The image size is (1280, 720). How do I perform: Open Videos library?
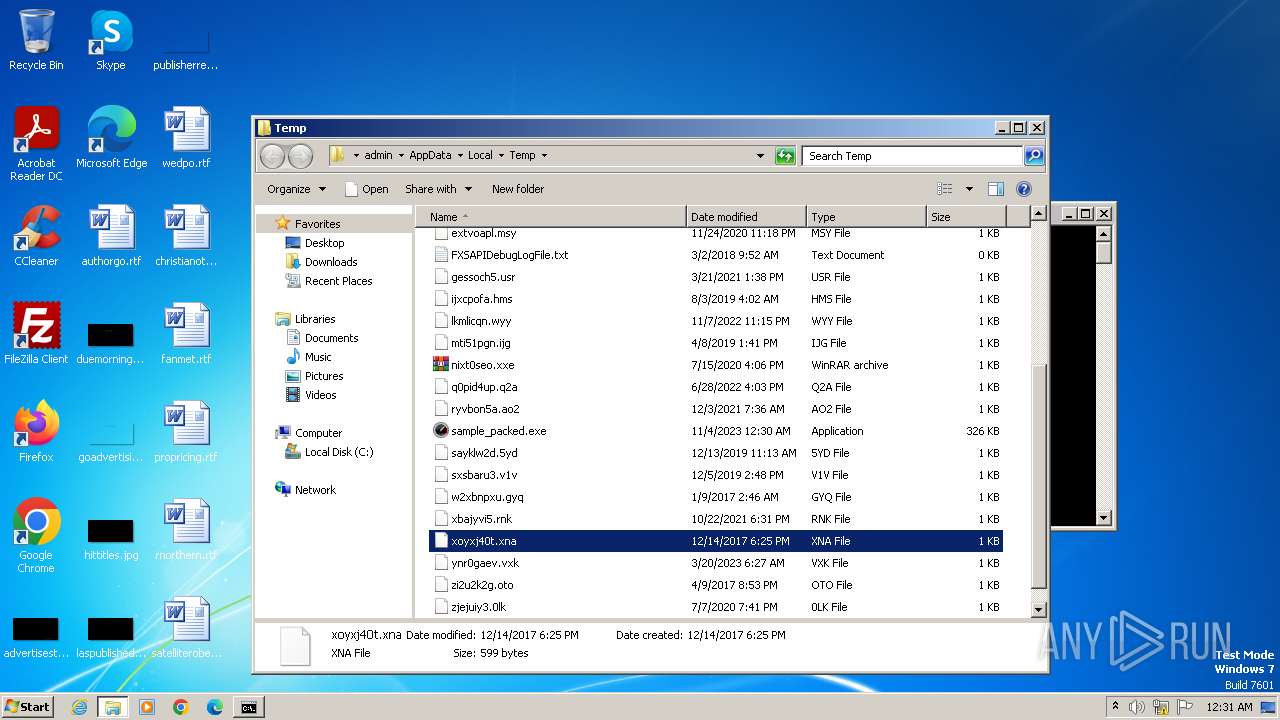click(320, 395)
